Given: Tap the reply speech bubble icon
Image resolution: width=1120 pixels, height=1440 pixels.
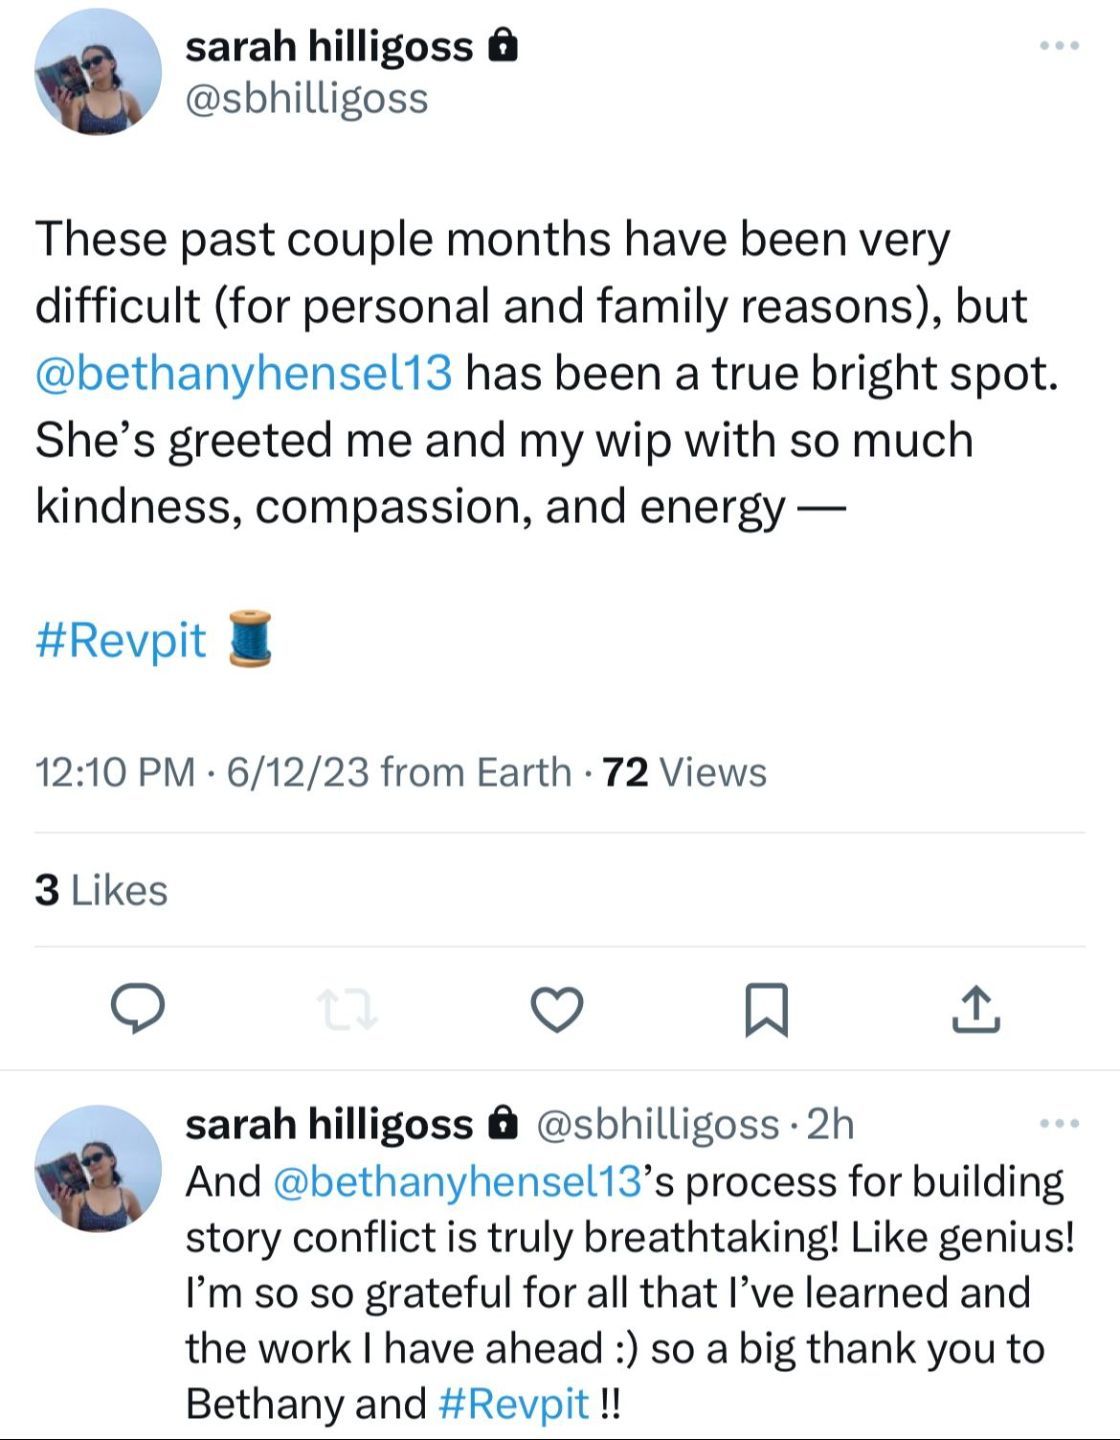Looking at the screenshot, I should 137,1008.
